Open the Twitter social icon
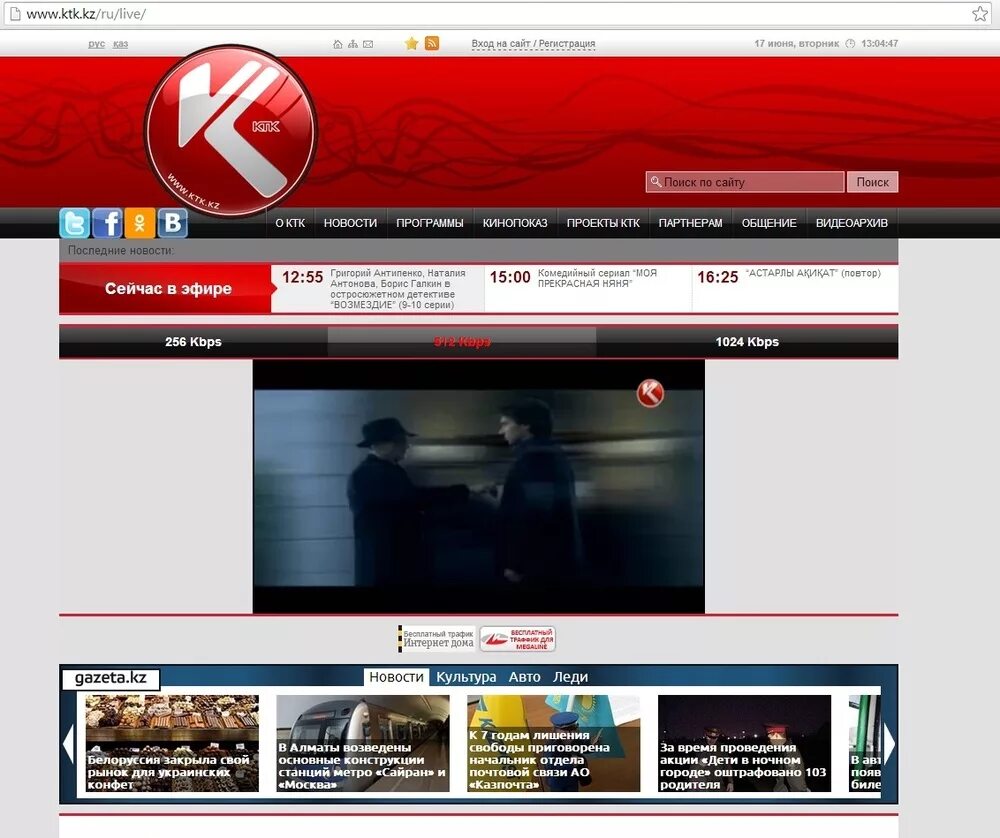Screen dimensions: 1000x838 75,223
